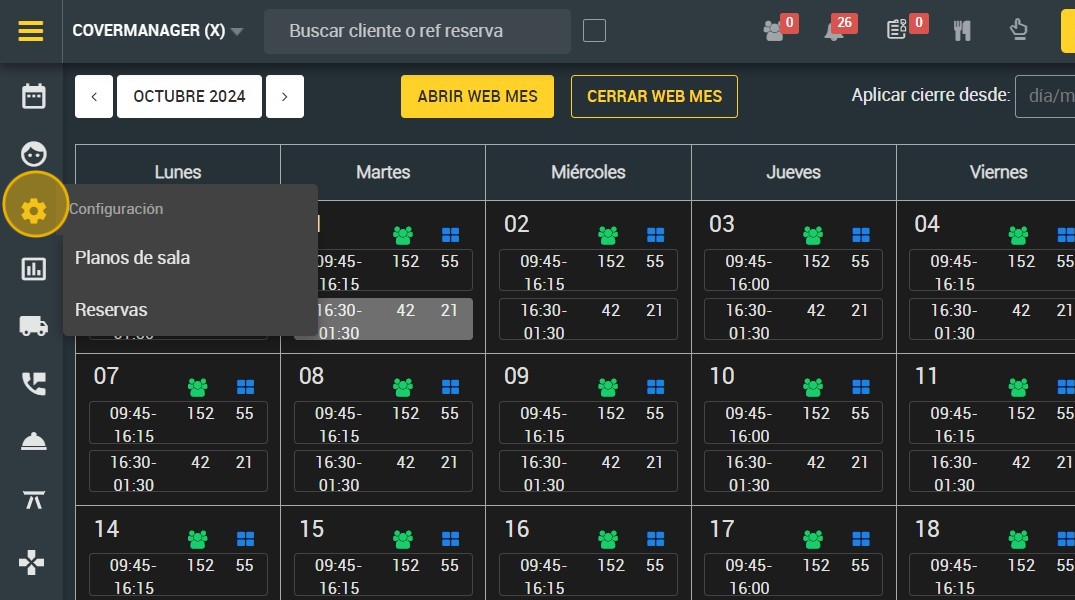
Task: Select 09:45-16:15 shift on day 02
Action: (588, 270)
